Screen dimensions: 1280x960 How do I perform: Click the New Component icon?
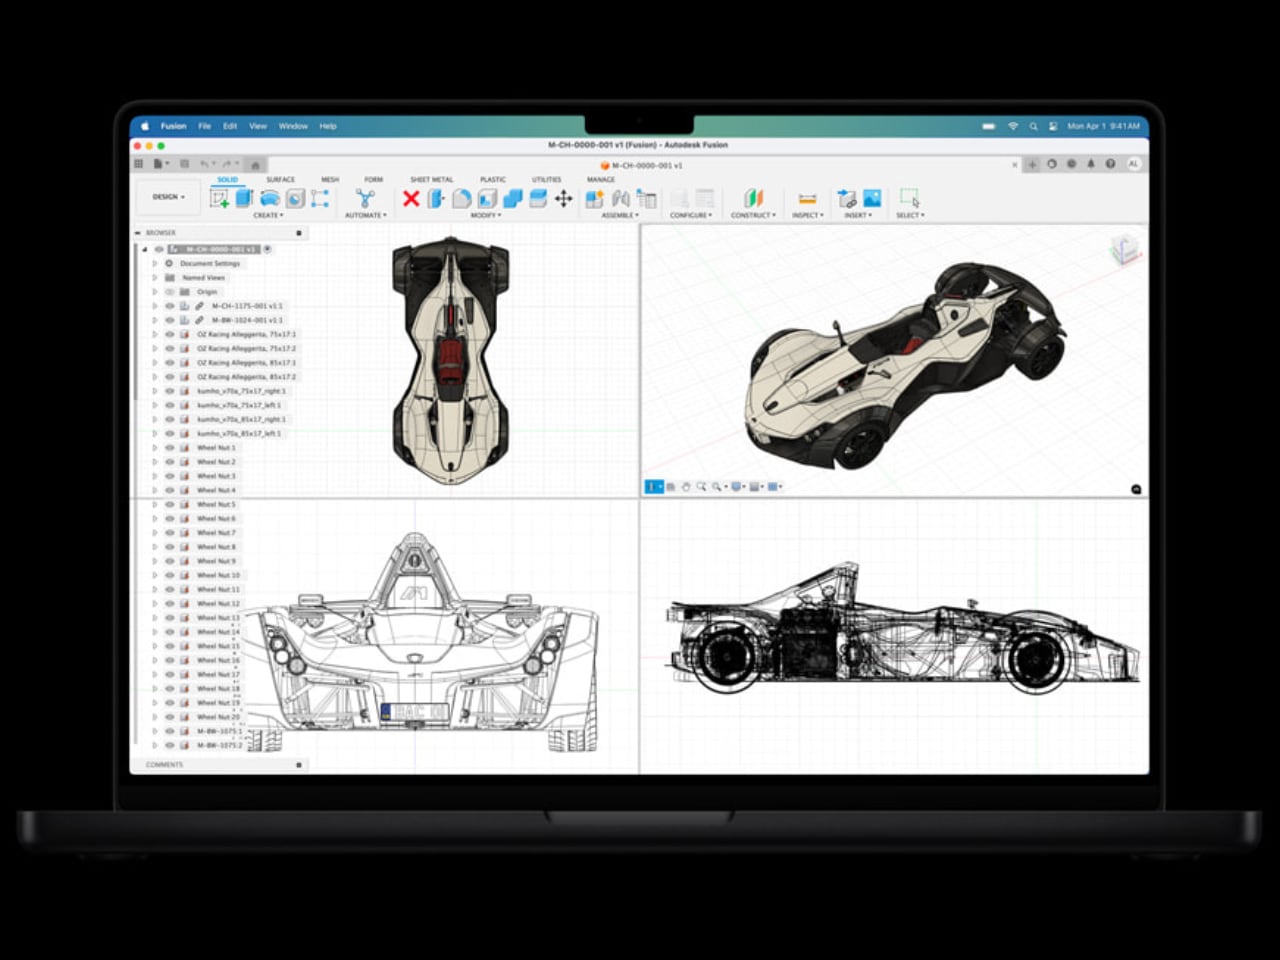tap(595, 198)
